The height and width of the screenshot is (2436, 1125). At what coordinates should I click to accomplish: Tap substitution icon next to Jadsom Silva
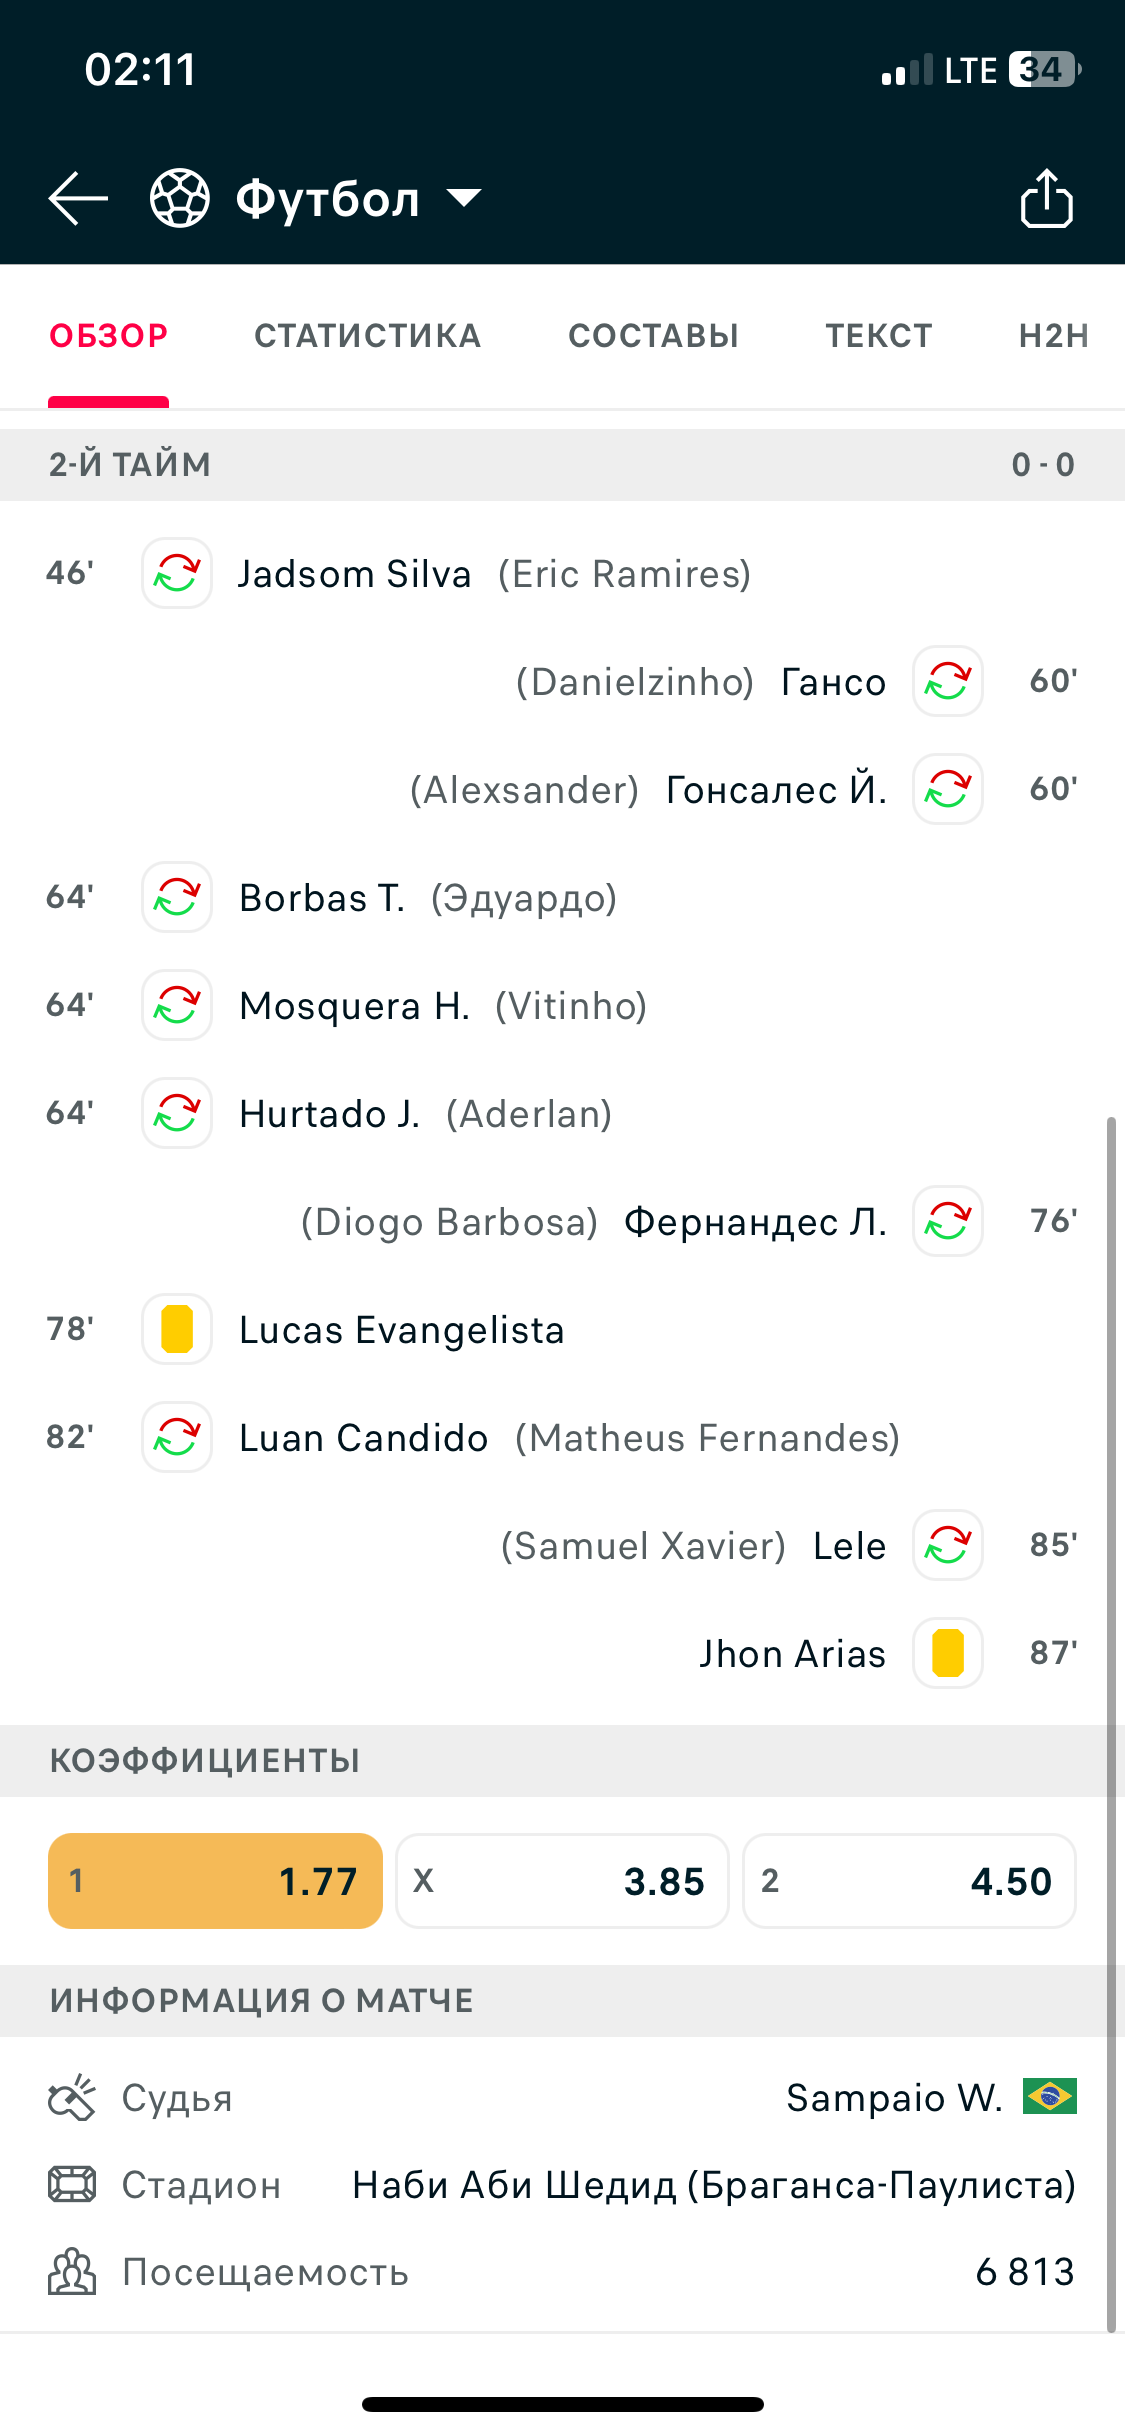(x=177, y=573)
